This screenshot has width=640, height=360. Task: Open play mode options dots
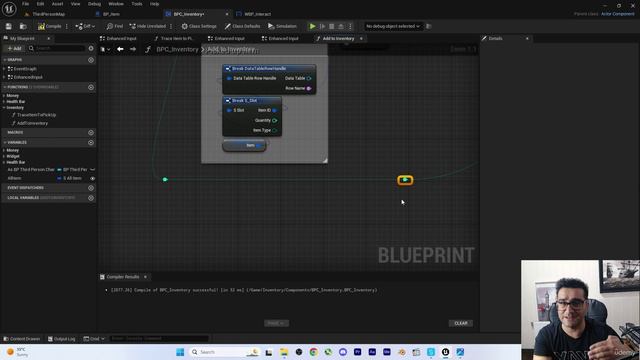click(350, 26)
